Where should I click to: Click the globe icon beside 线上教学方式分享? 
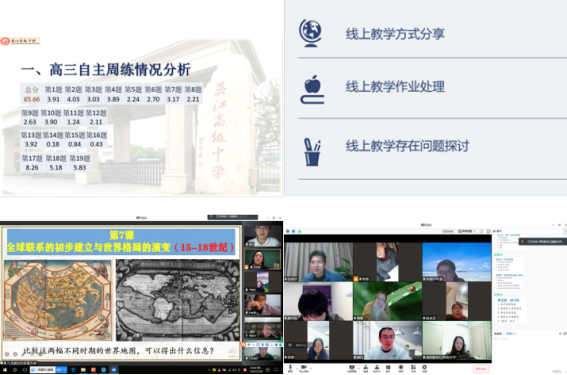310,33
